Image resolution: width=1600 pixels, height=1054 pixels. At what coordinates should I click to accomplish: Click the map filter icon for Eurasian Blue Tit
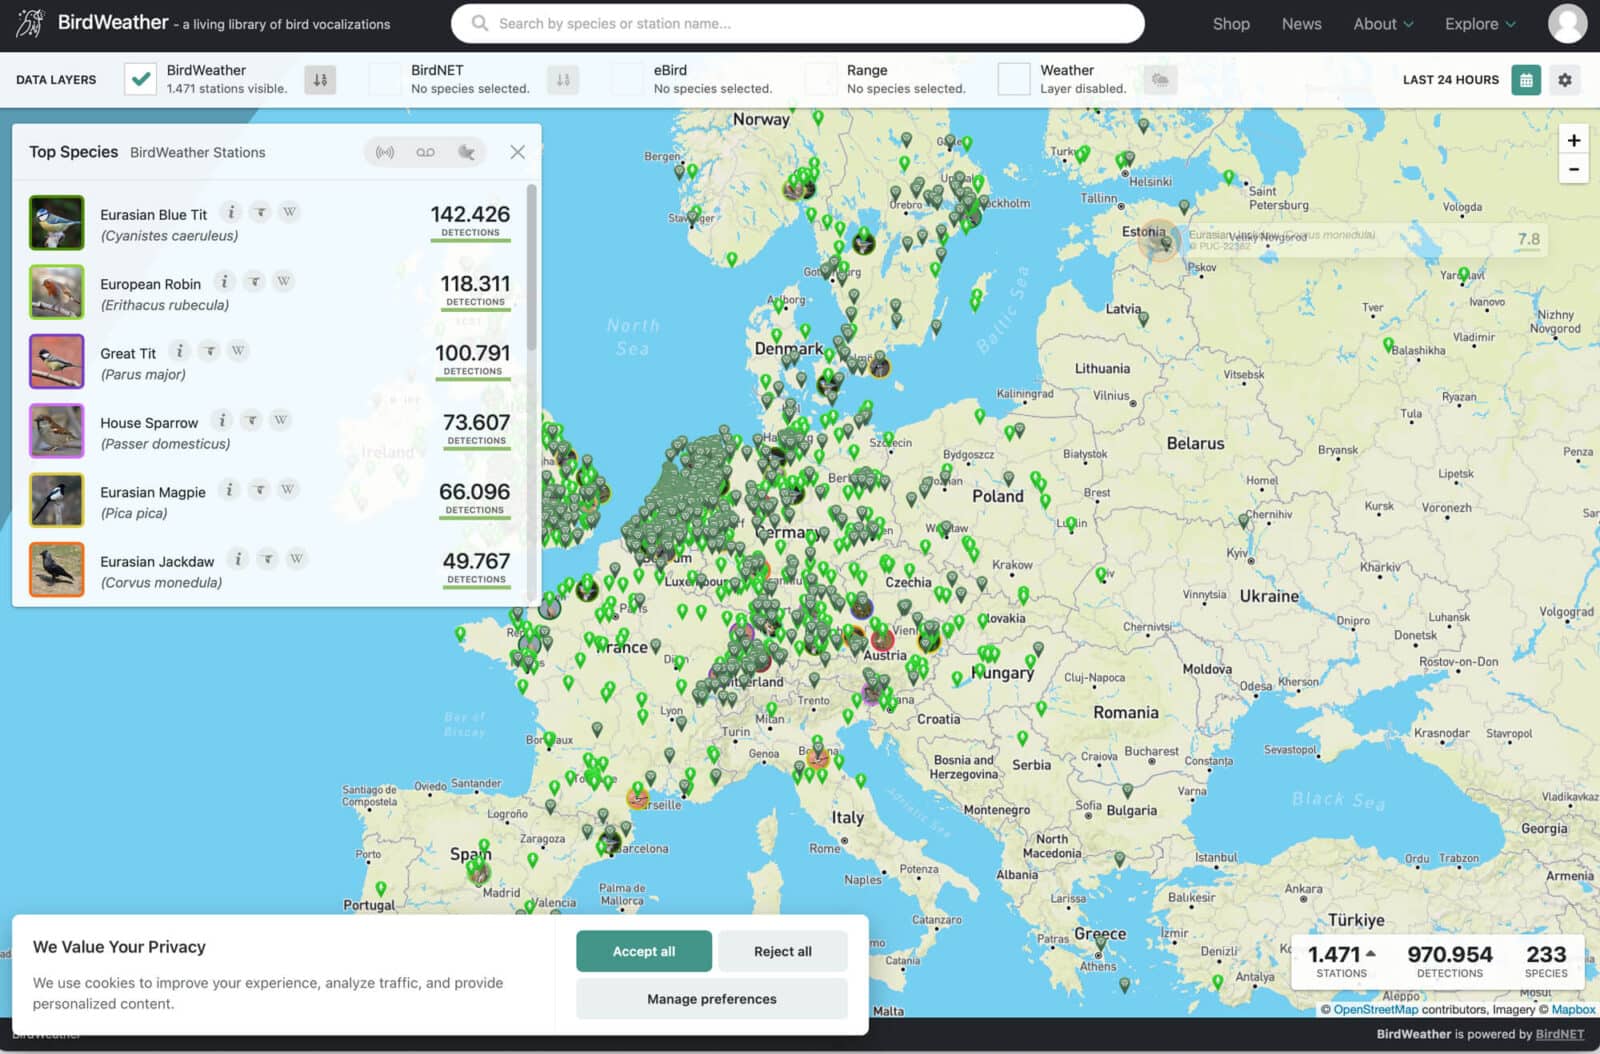click(260, 212)
